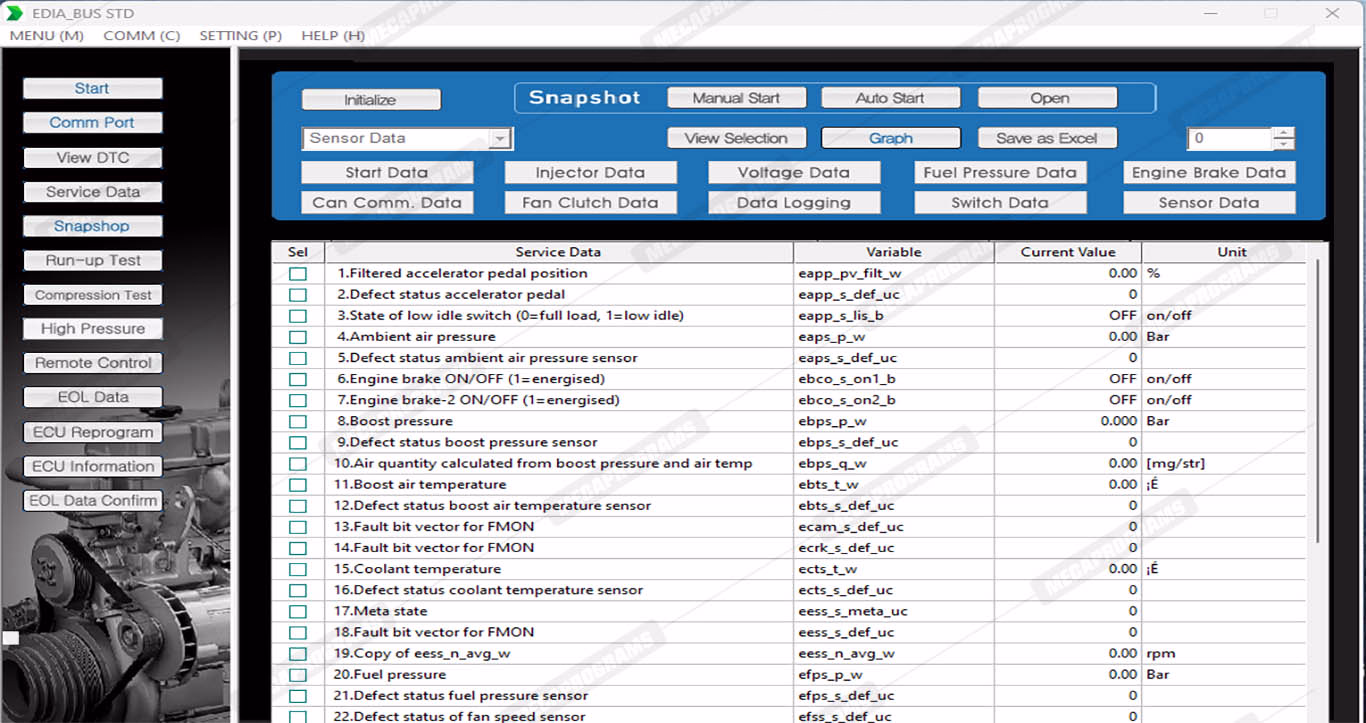The image size is (1366, 723).
Task: Tick the Coolant temperature row checkbox
Action: click(298, 570)
